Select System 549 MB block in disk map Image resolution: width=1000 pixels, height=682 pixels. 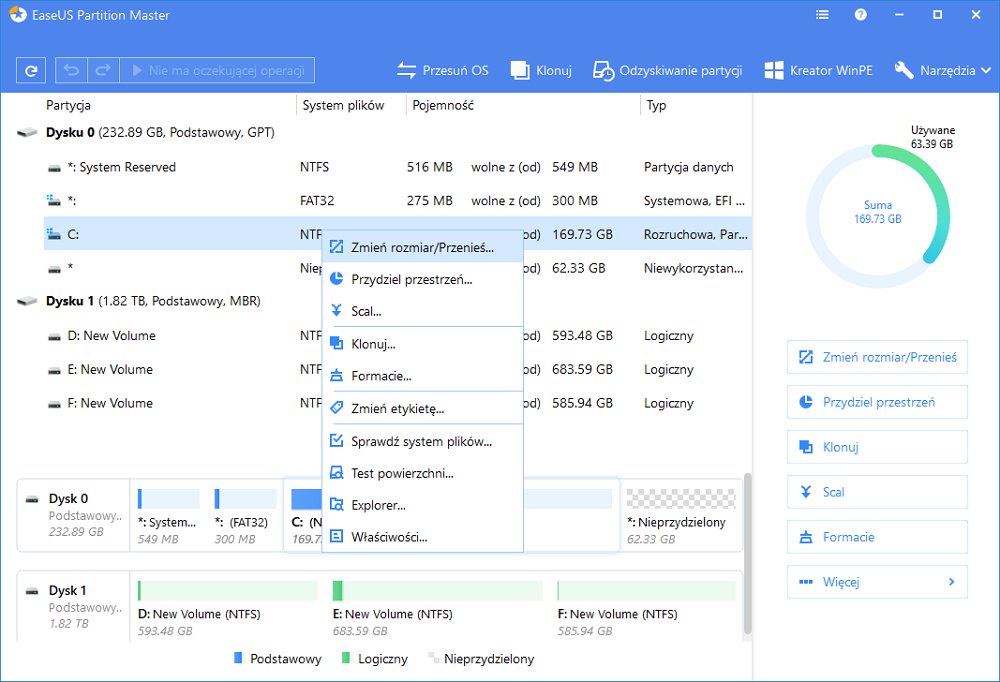(168, 516)
